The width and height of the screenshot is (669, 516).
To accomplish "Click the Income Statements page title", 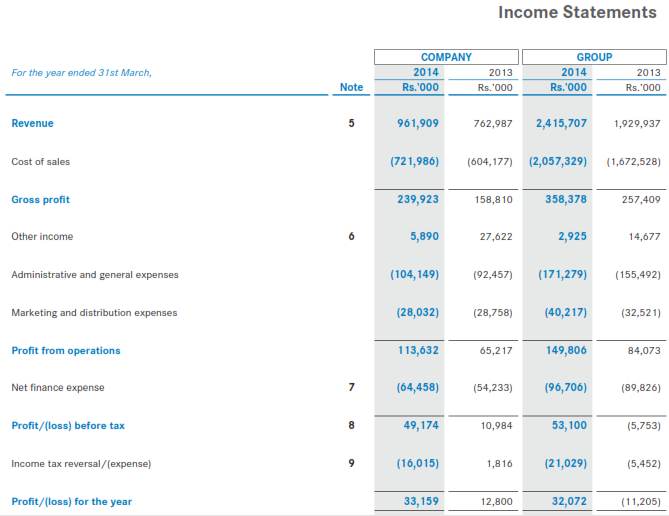I will 577,13.
